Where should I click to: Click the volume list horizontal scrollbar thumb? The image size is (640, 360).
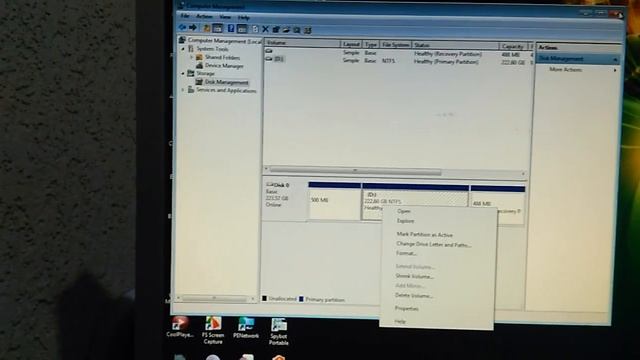tap(355, 171)
